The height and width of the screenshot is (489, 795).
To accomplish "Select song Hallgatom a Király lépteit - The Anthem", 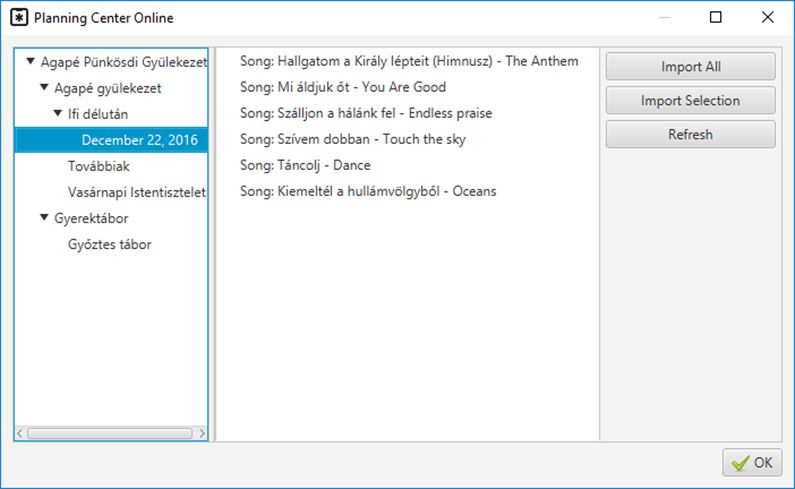I will point(409,61).
